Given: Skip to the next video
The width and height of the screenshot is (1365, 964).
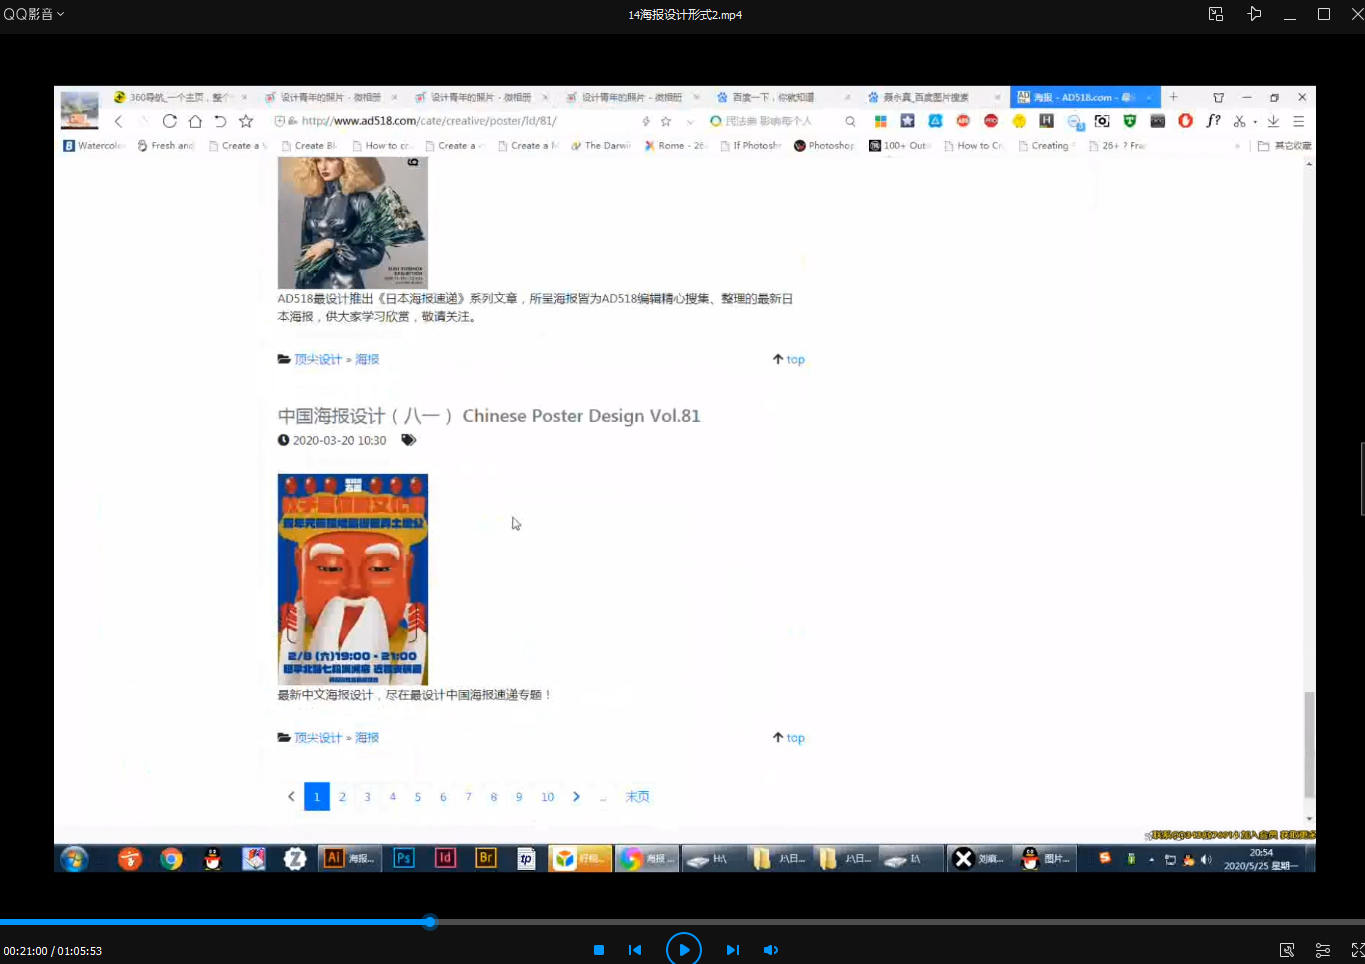Looking at the screenshot, I should click(x=732, y=950).
